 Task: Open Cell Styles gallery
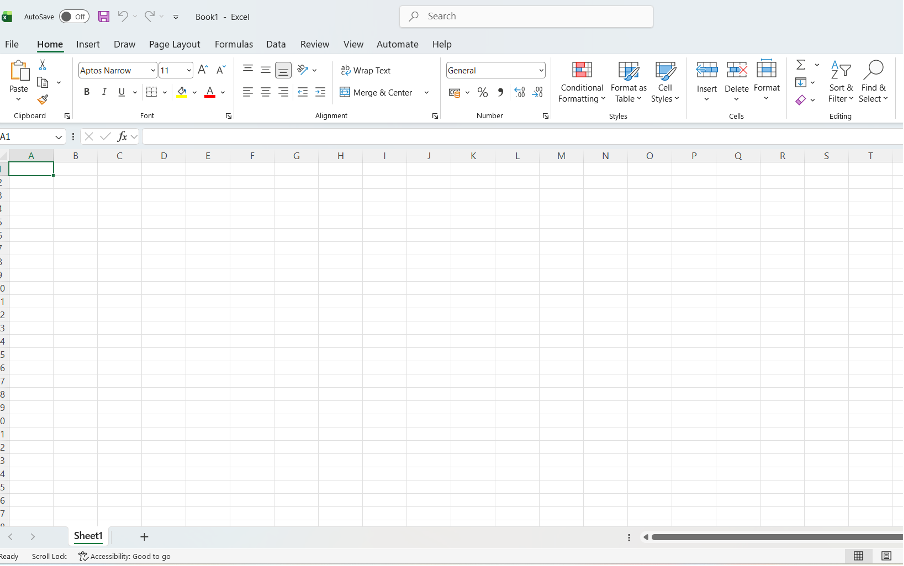[x=665, y=82]
